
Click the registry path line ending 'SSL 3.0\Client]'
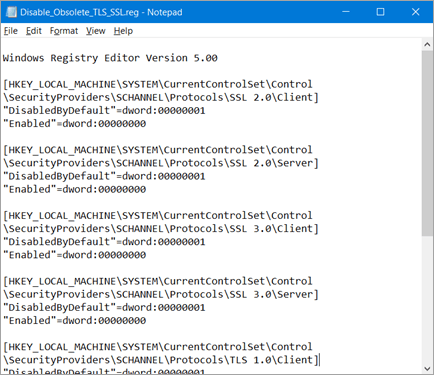coord(161,229)
